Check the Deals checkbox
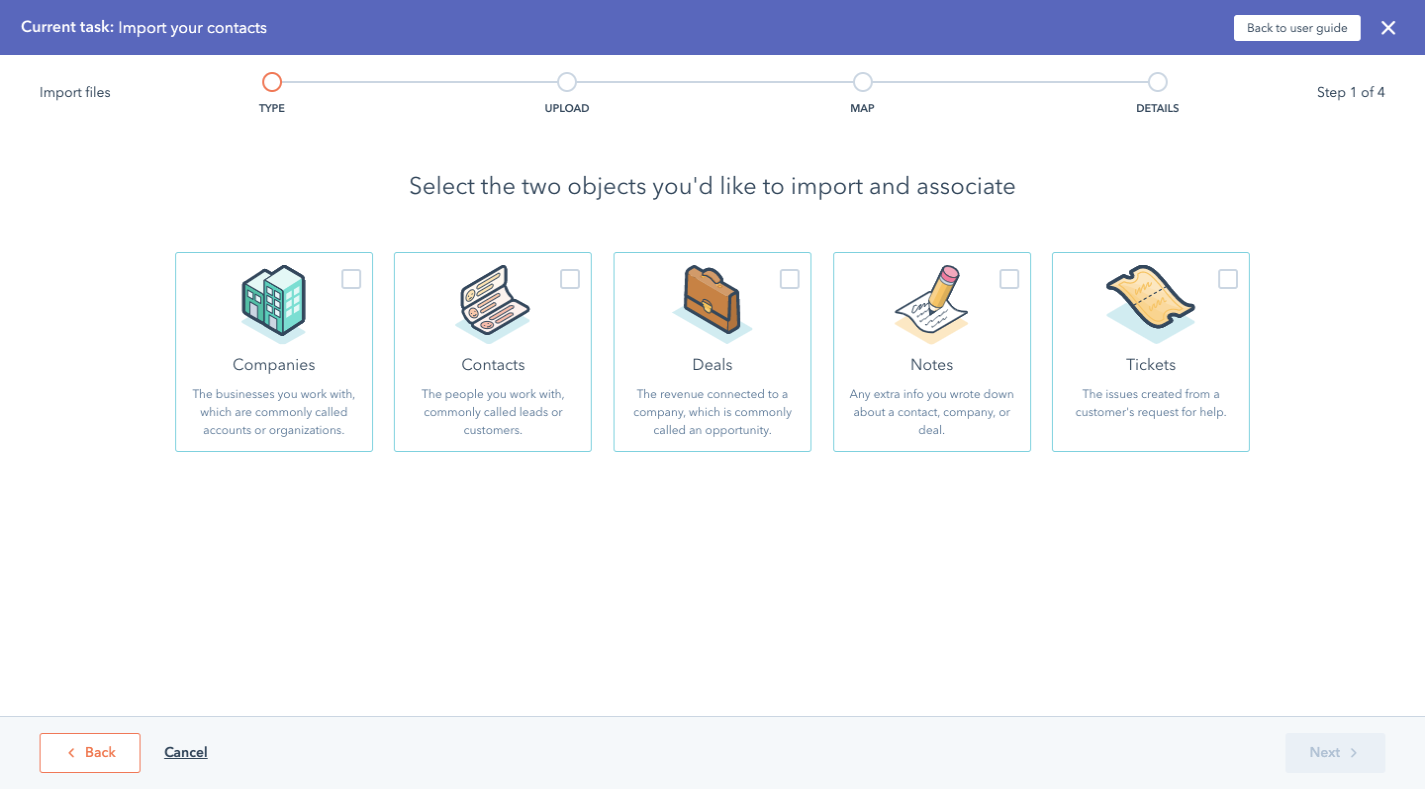The width and height of the screenshot is (1425, 789). [790, 279]
